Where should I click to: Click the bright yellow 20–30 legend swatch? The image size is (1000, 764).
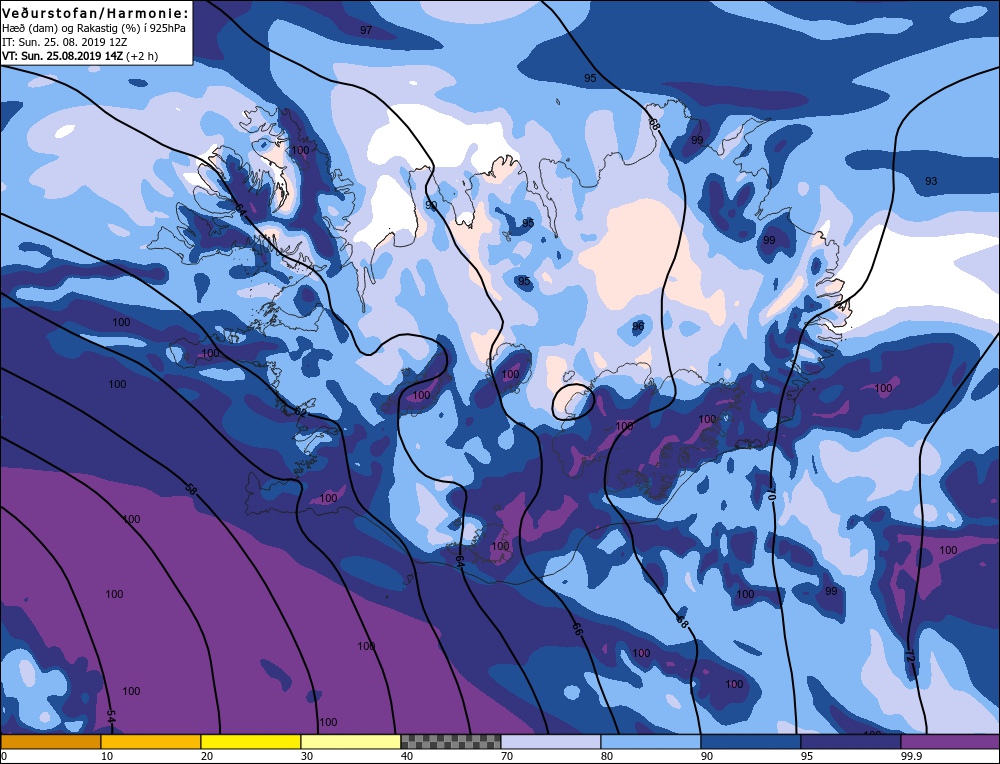[251, 741]
